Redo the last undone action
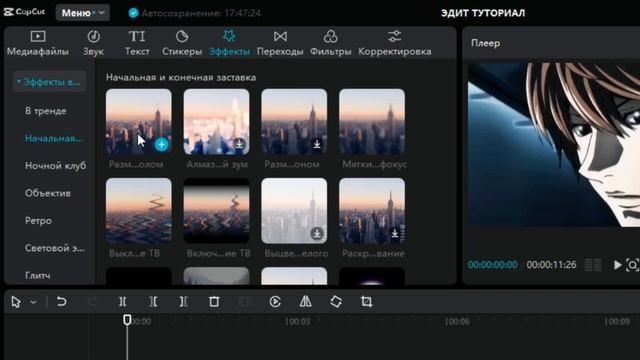 (x=92, y=302)
